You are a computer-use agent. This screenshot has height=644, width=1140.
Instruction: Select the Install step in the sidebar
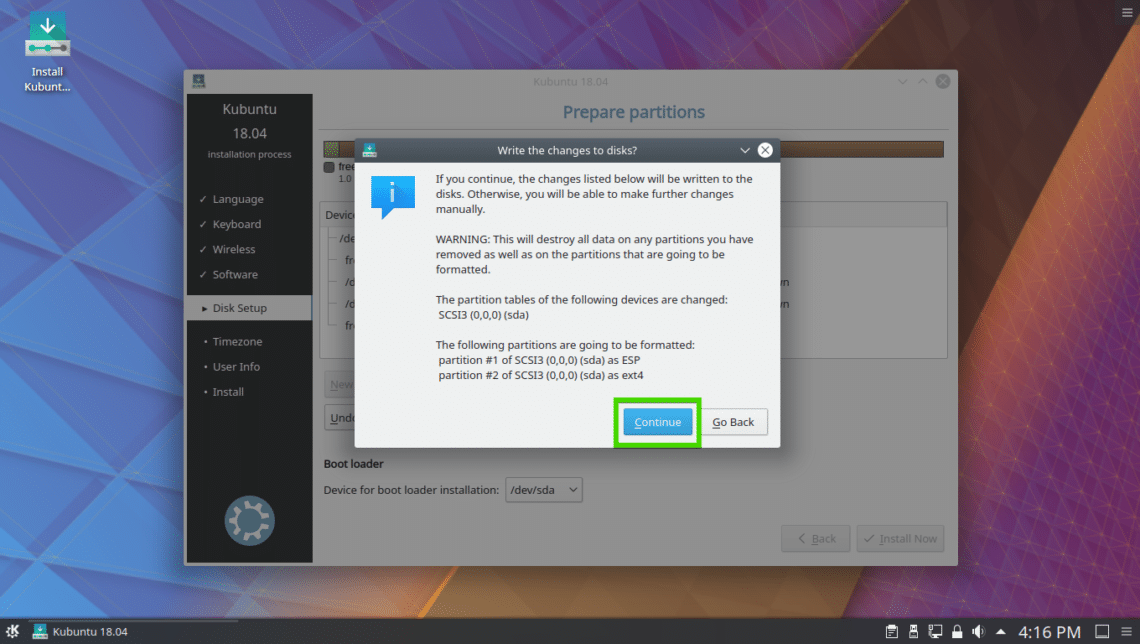click(228, 392)
